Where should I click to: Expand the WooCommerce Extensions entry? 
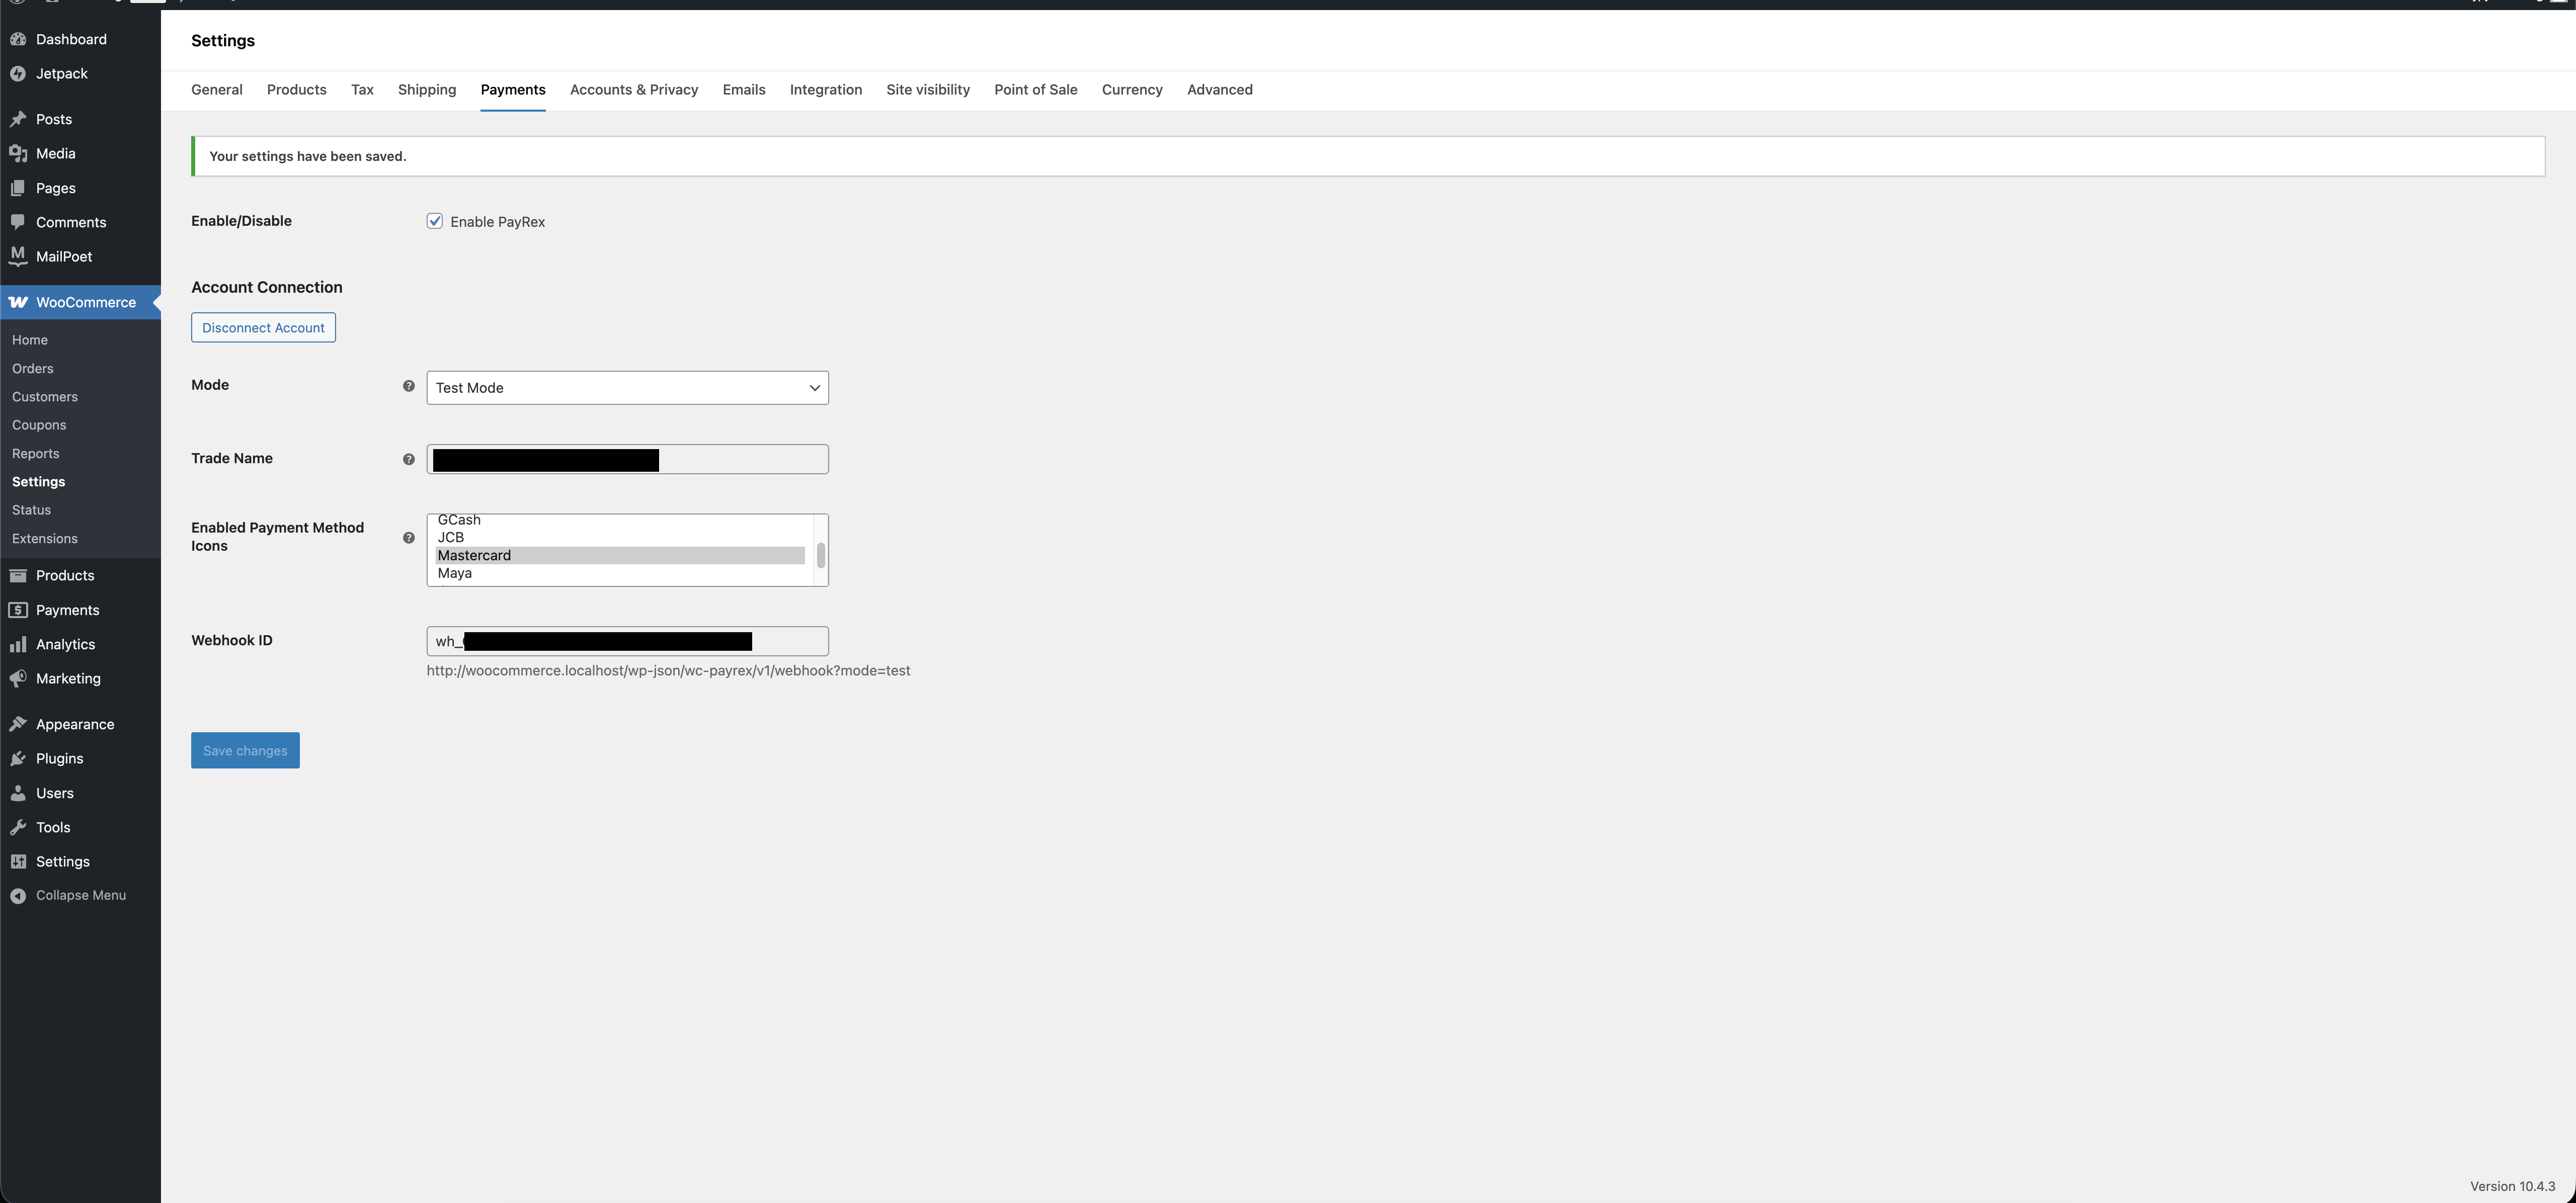click(44, 538)
